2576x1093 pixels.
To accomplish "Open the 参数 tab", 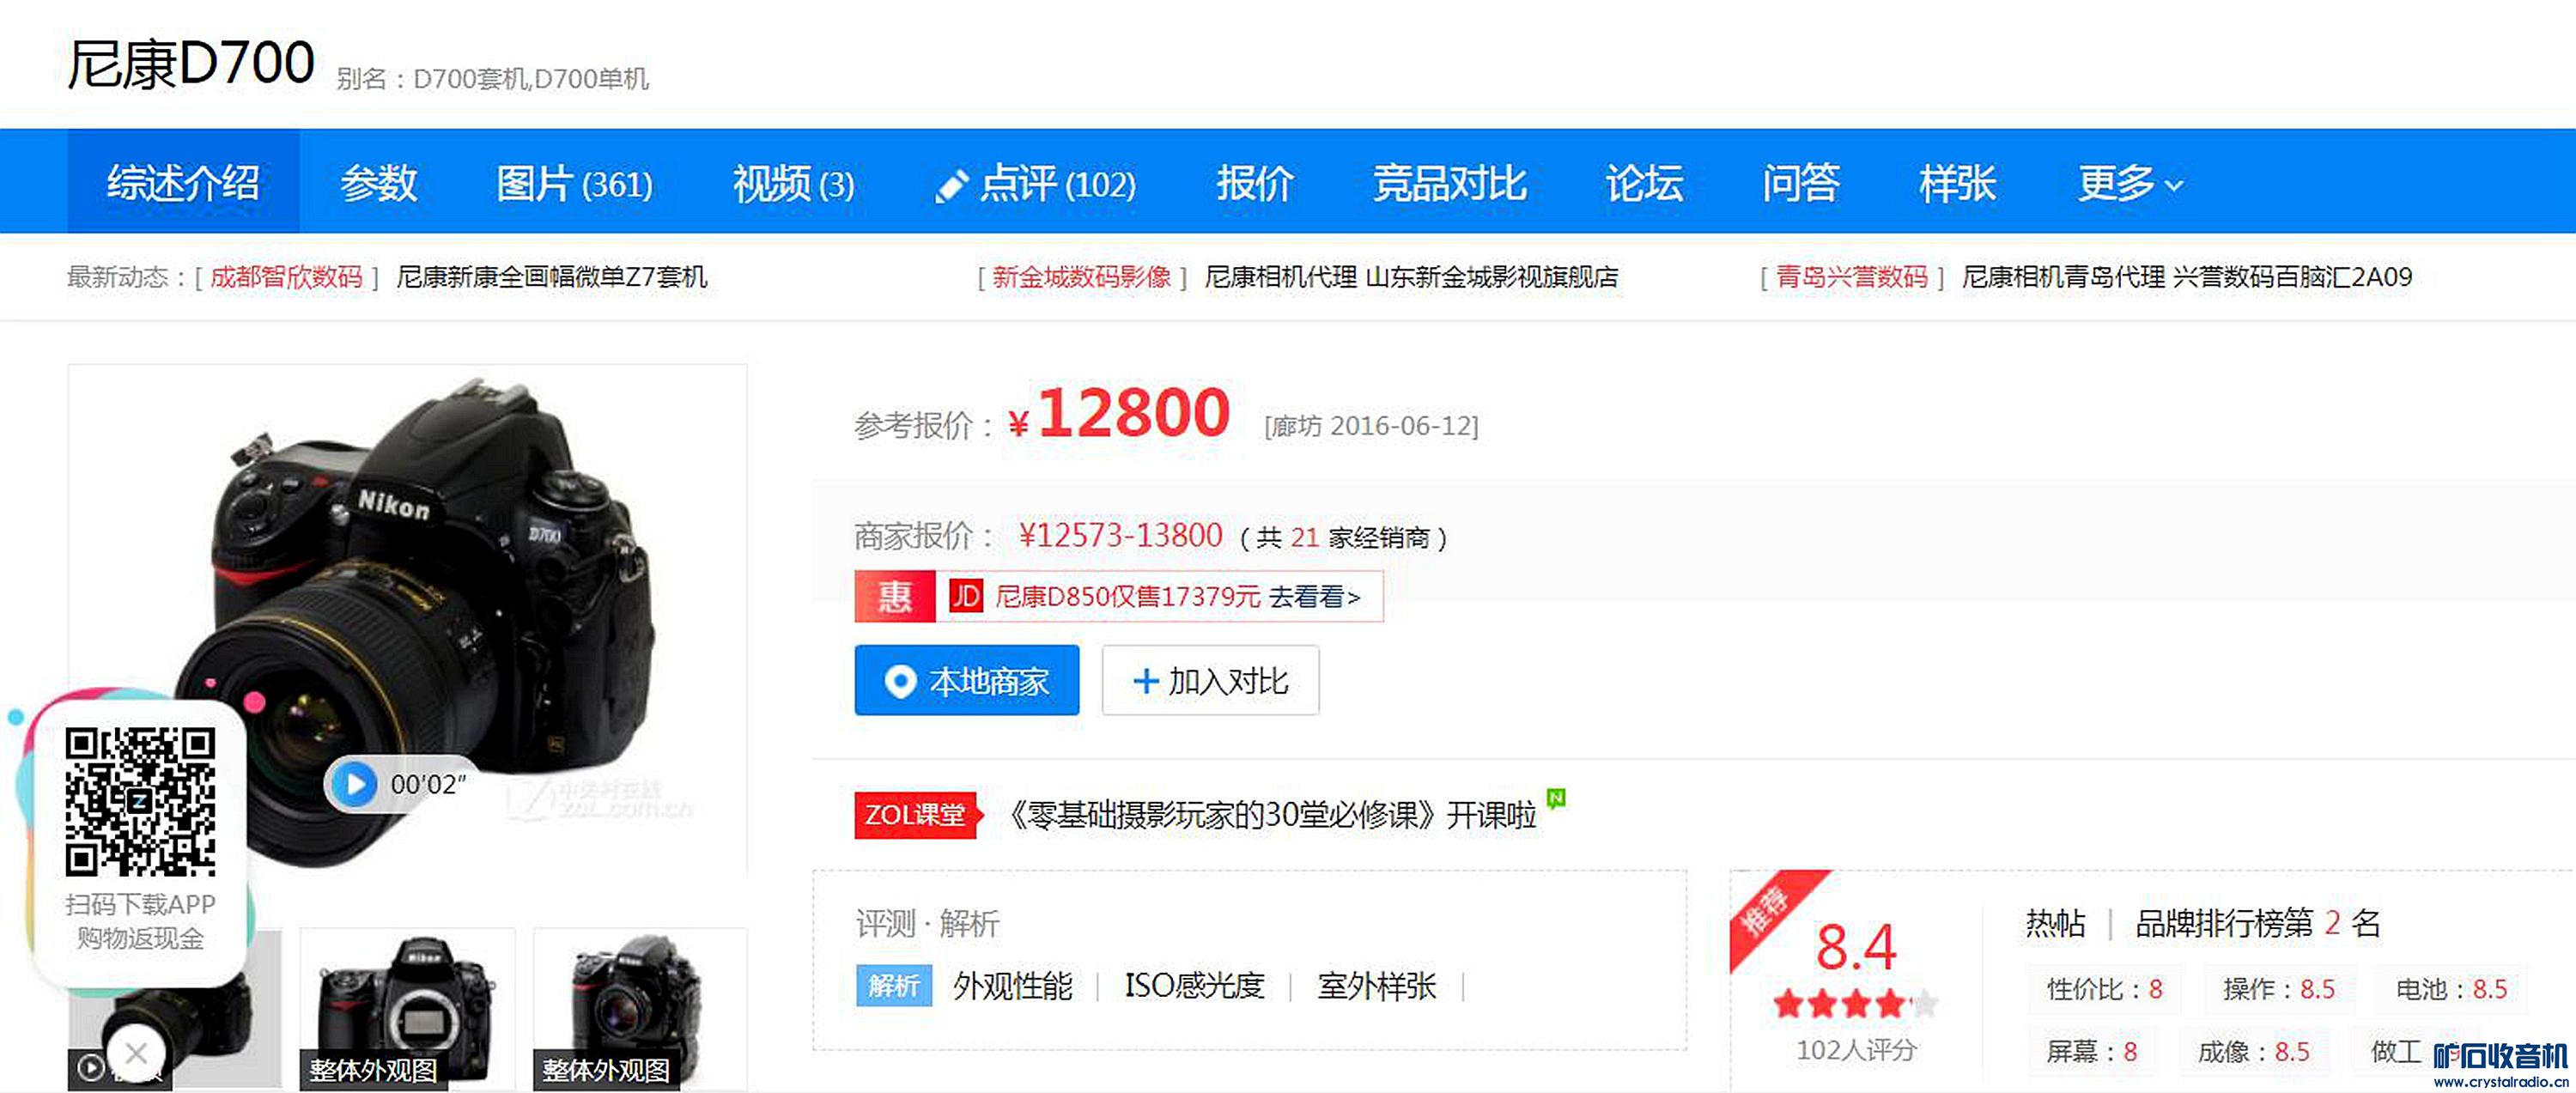I will 378,184.
